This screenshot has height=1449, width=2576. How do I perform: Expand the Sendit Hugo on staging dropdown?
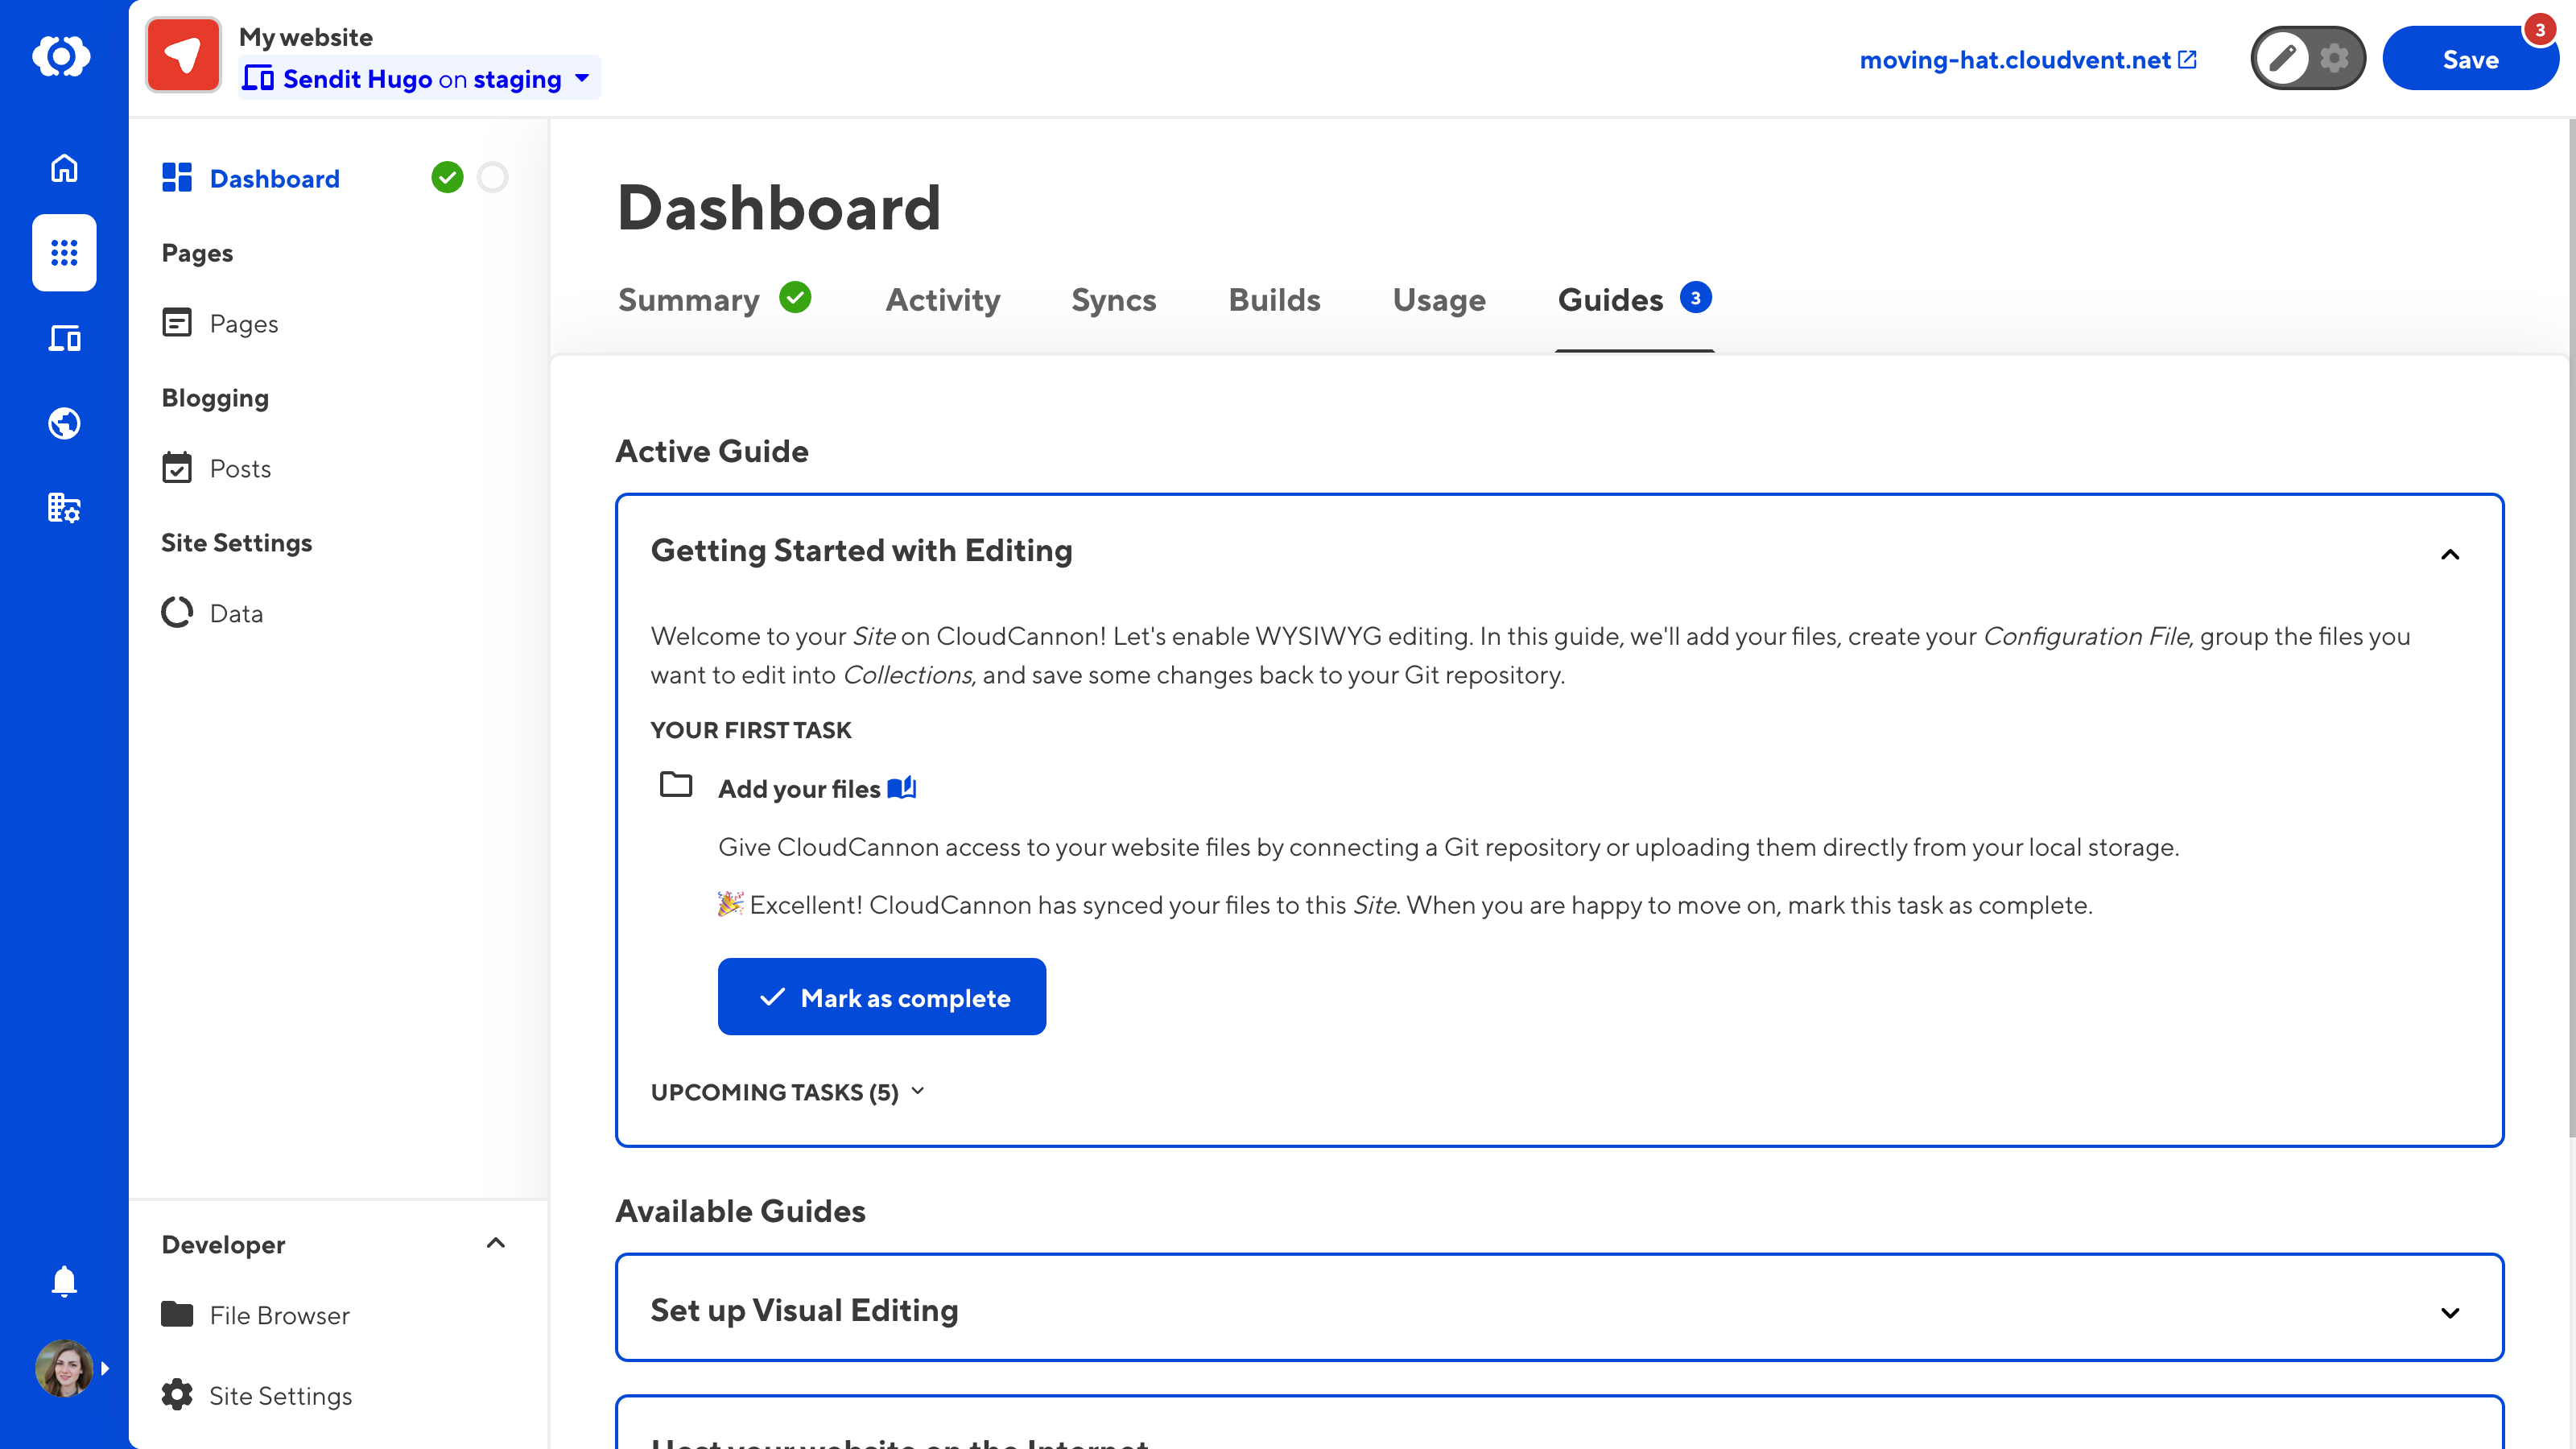pos(584,78)
